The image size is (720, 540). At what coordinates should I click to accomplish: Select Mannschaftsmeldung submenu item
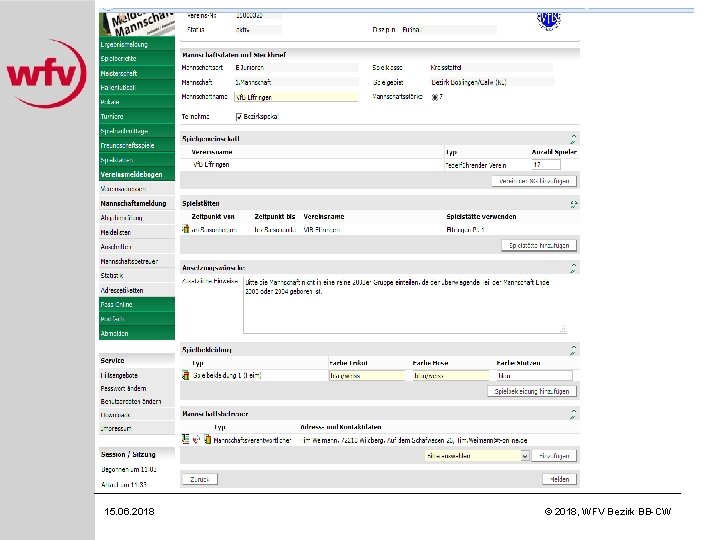click(x=137, y=203)
